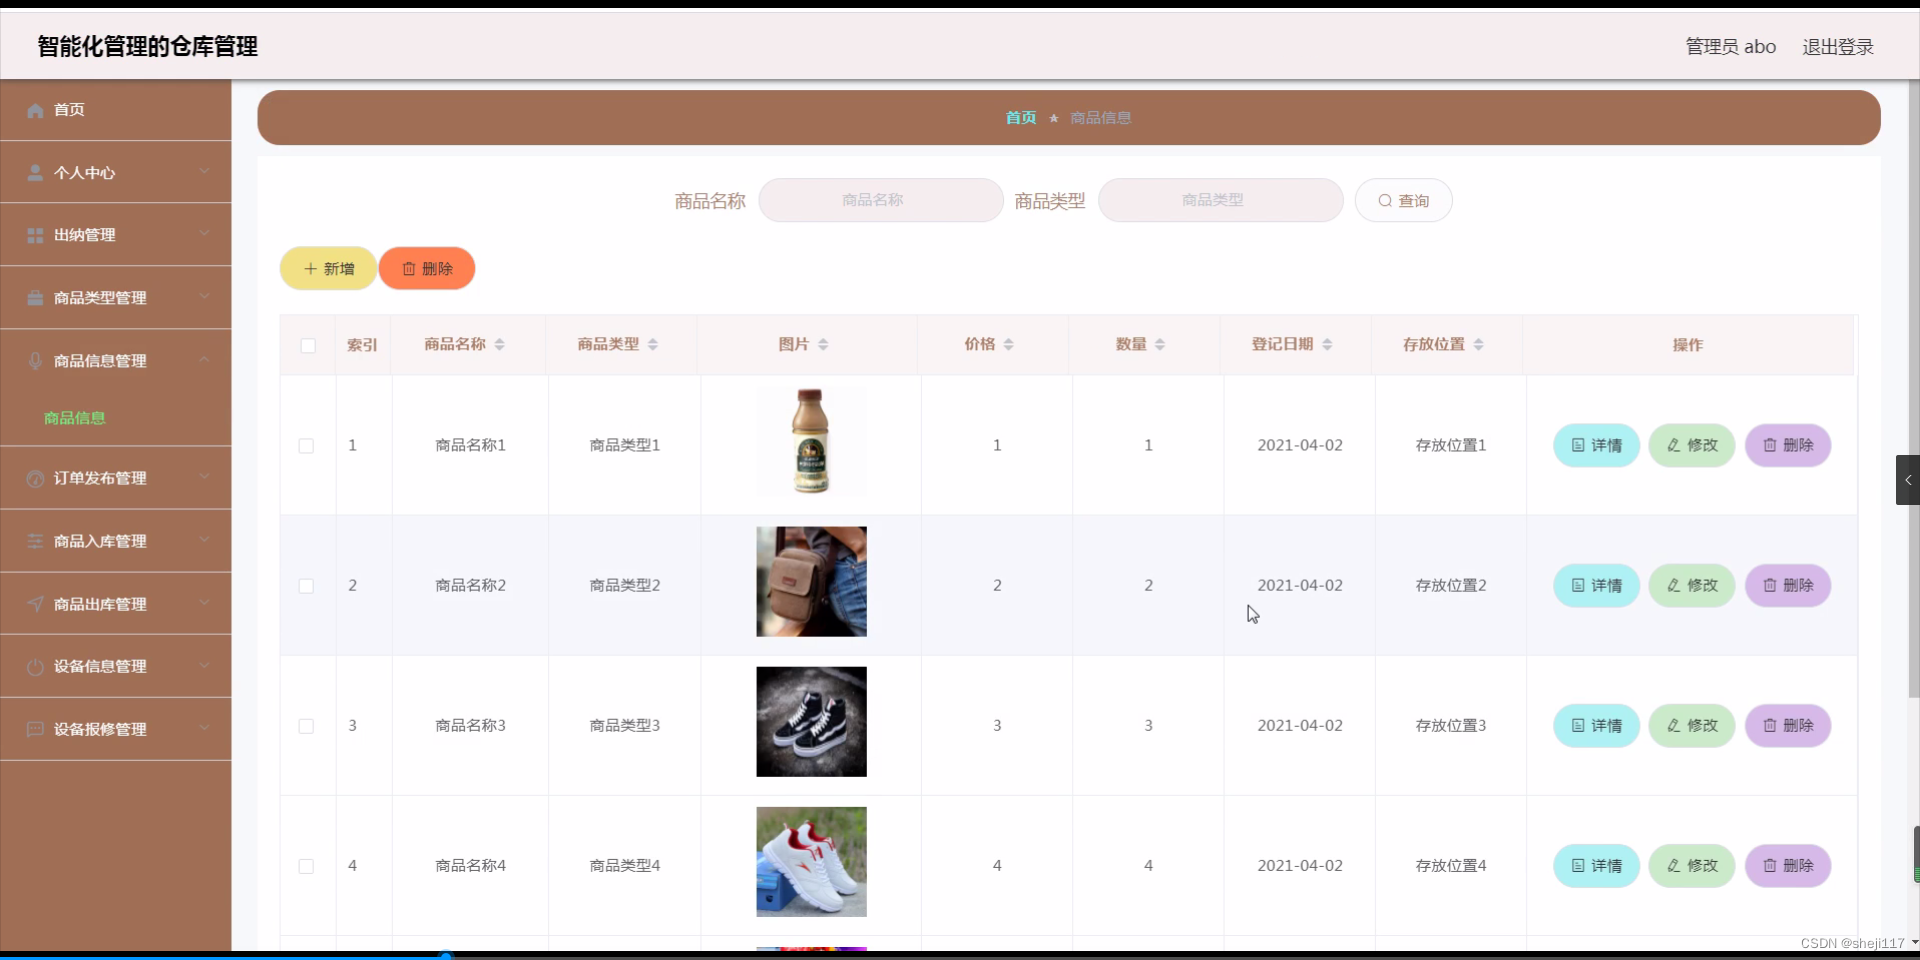
Task: Click the paper-plane icon beside 商品出库管理
Action: click(x=36, y=603)
